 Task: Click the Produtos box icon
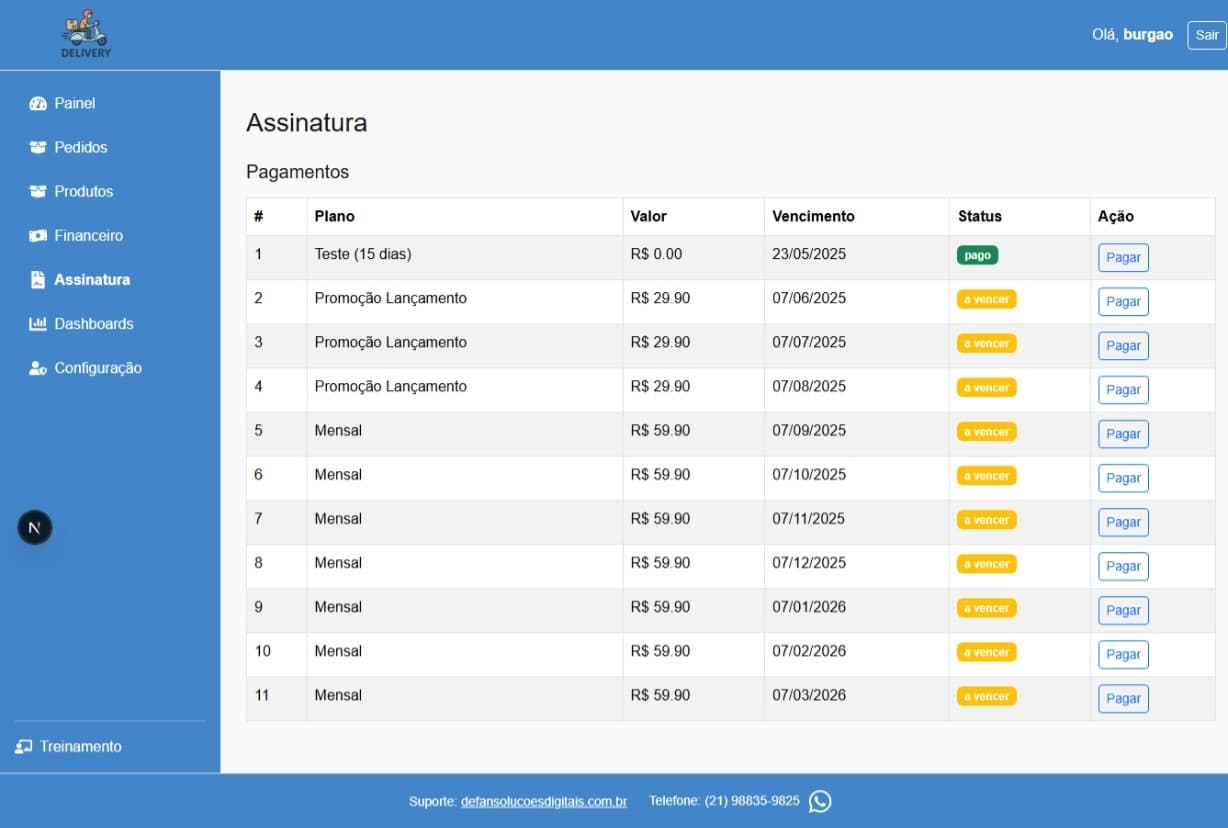[38, 192]
